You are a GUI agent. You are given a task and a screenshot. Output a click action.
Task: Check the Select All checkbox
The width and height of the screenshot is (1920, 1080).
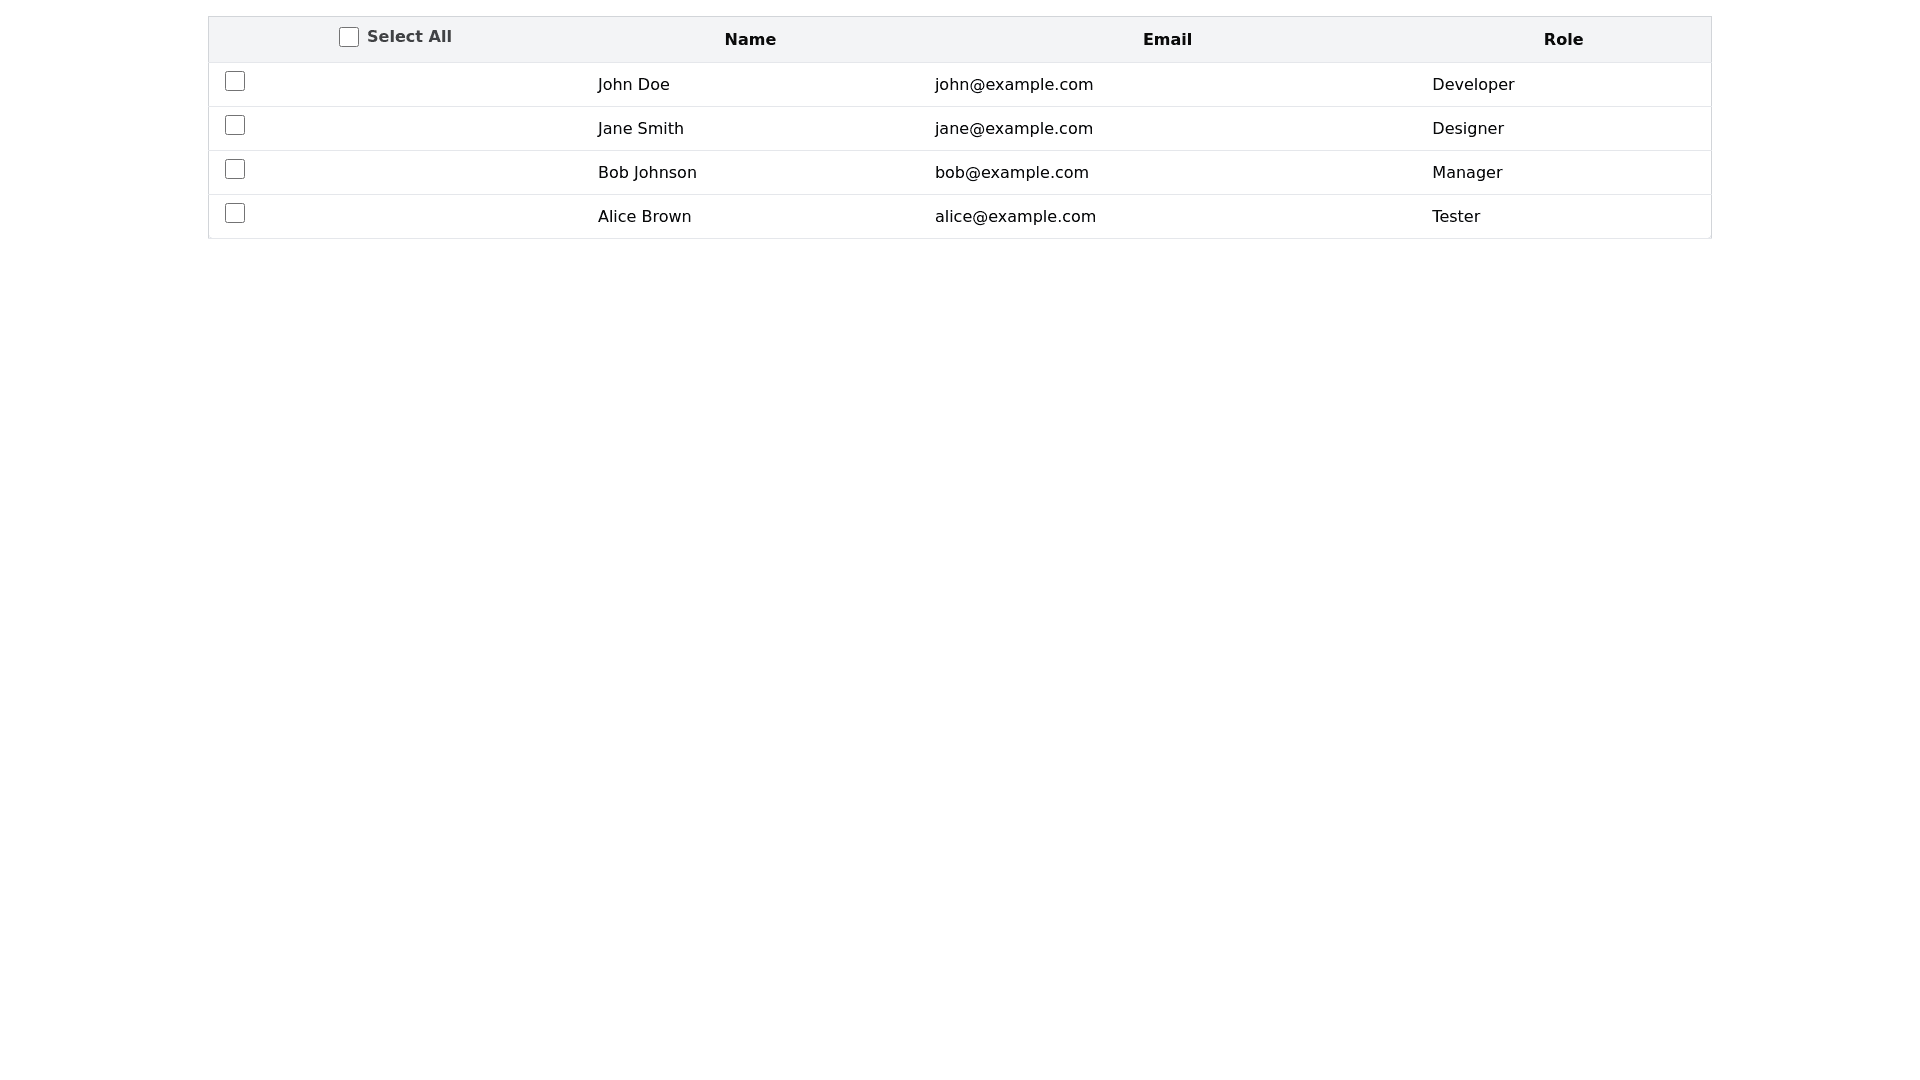(x=349, y=37)
